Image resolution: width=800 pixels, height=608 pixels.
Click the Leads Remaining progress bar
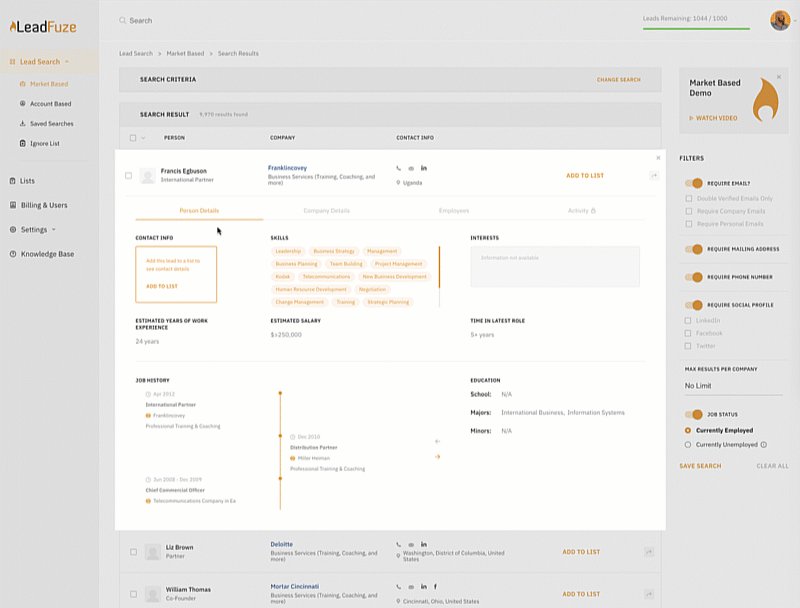coord(696,29)
